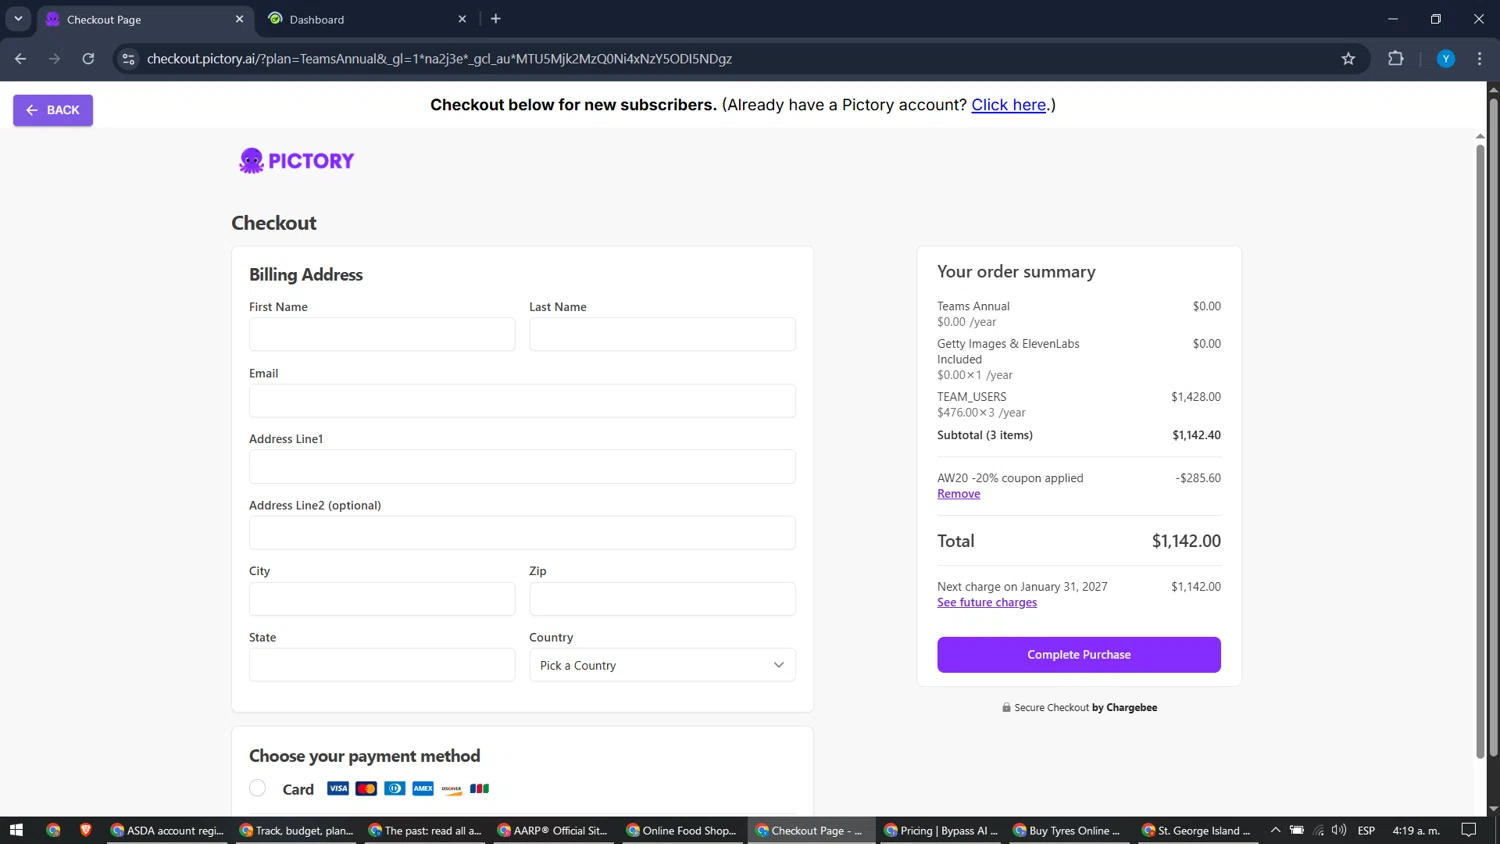Open the clock showing 4:19 a. m.
Screen dimensions: 1500x844
click(x=1416, y=830)
